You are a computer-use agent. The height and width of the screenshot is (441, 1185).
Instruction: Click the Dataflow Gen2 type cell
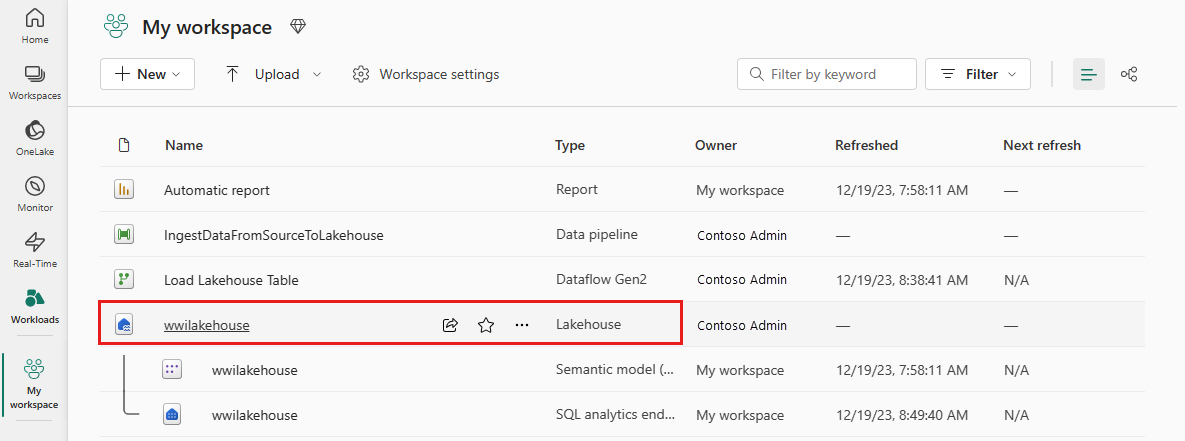pos(602,279)
